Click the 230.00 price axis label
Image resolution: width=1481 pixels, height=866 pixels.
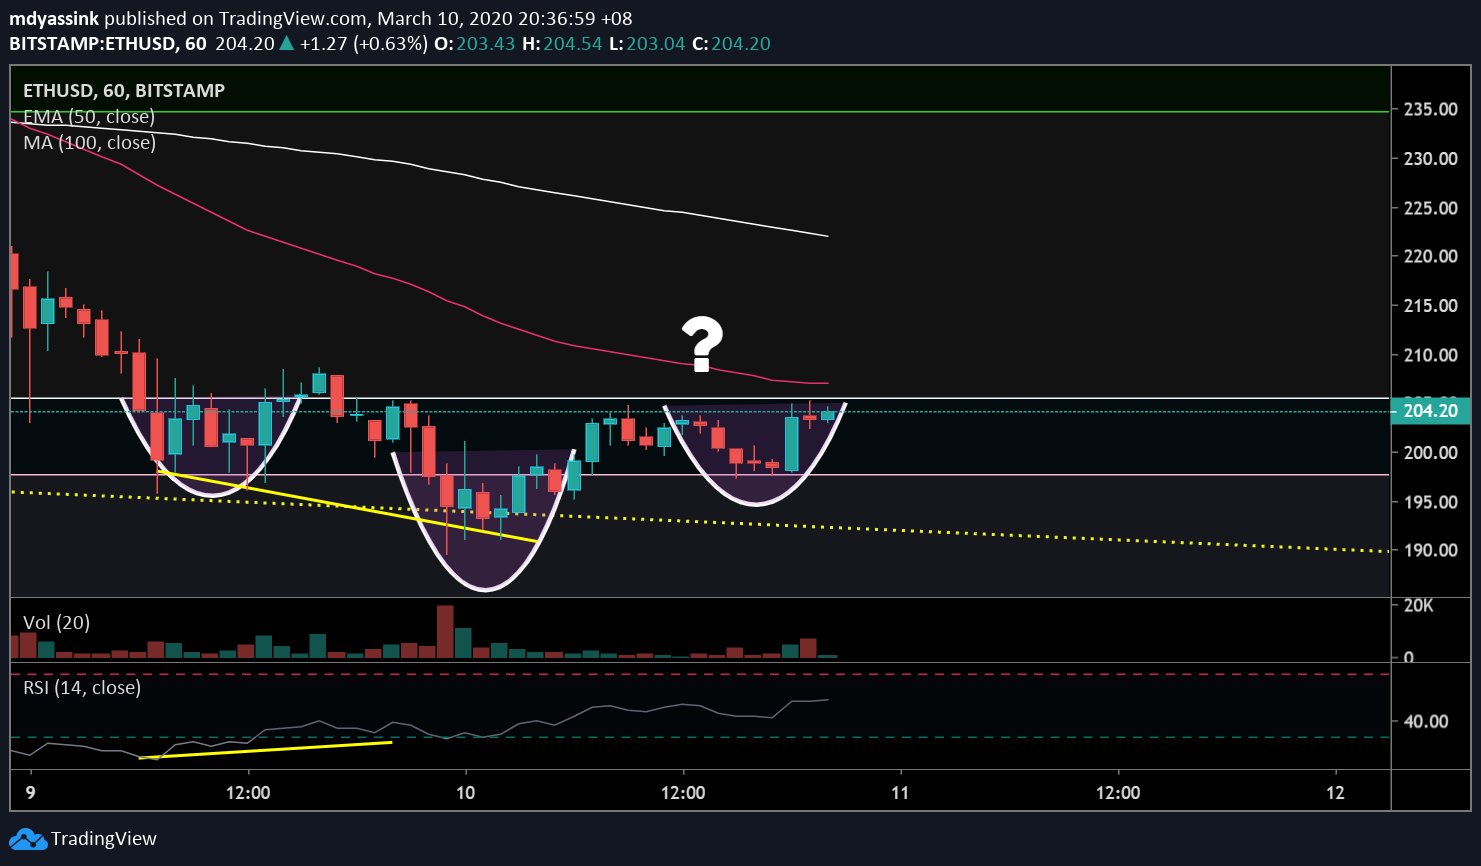(x=1430, y=159)
